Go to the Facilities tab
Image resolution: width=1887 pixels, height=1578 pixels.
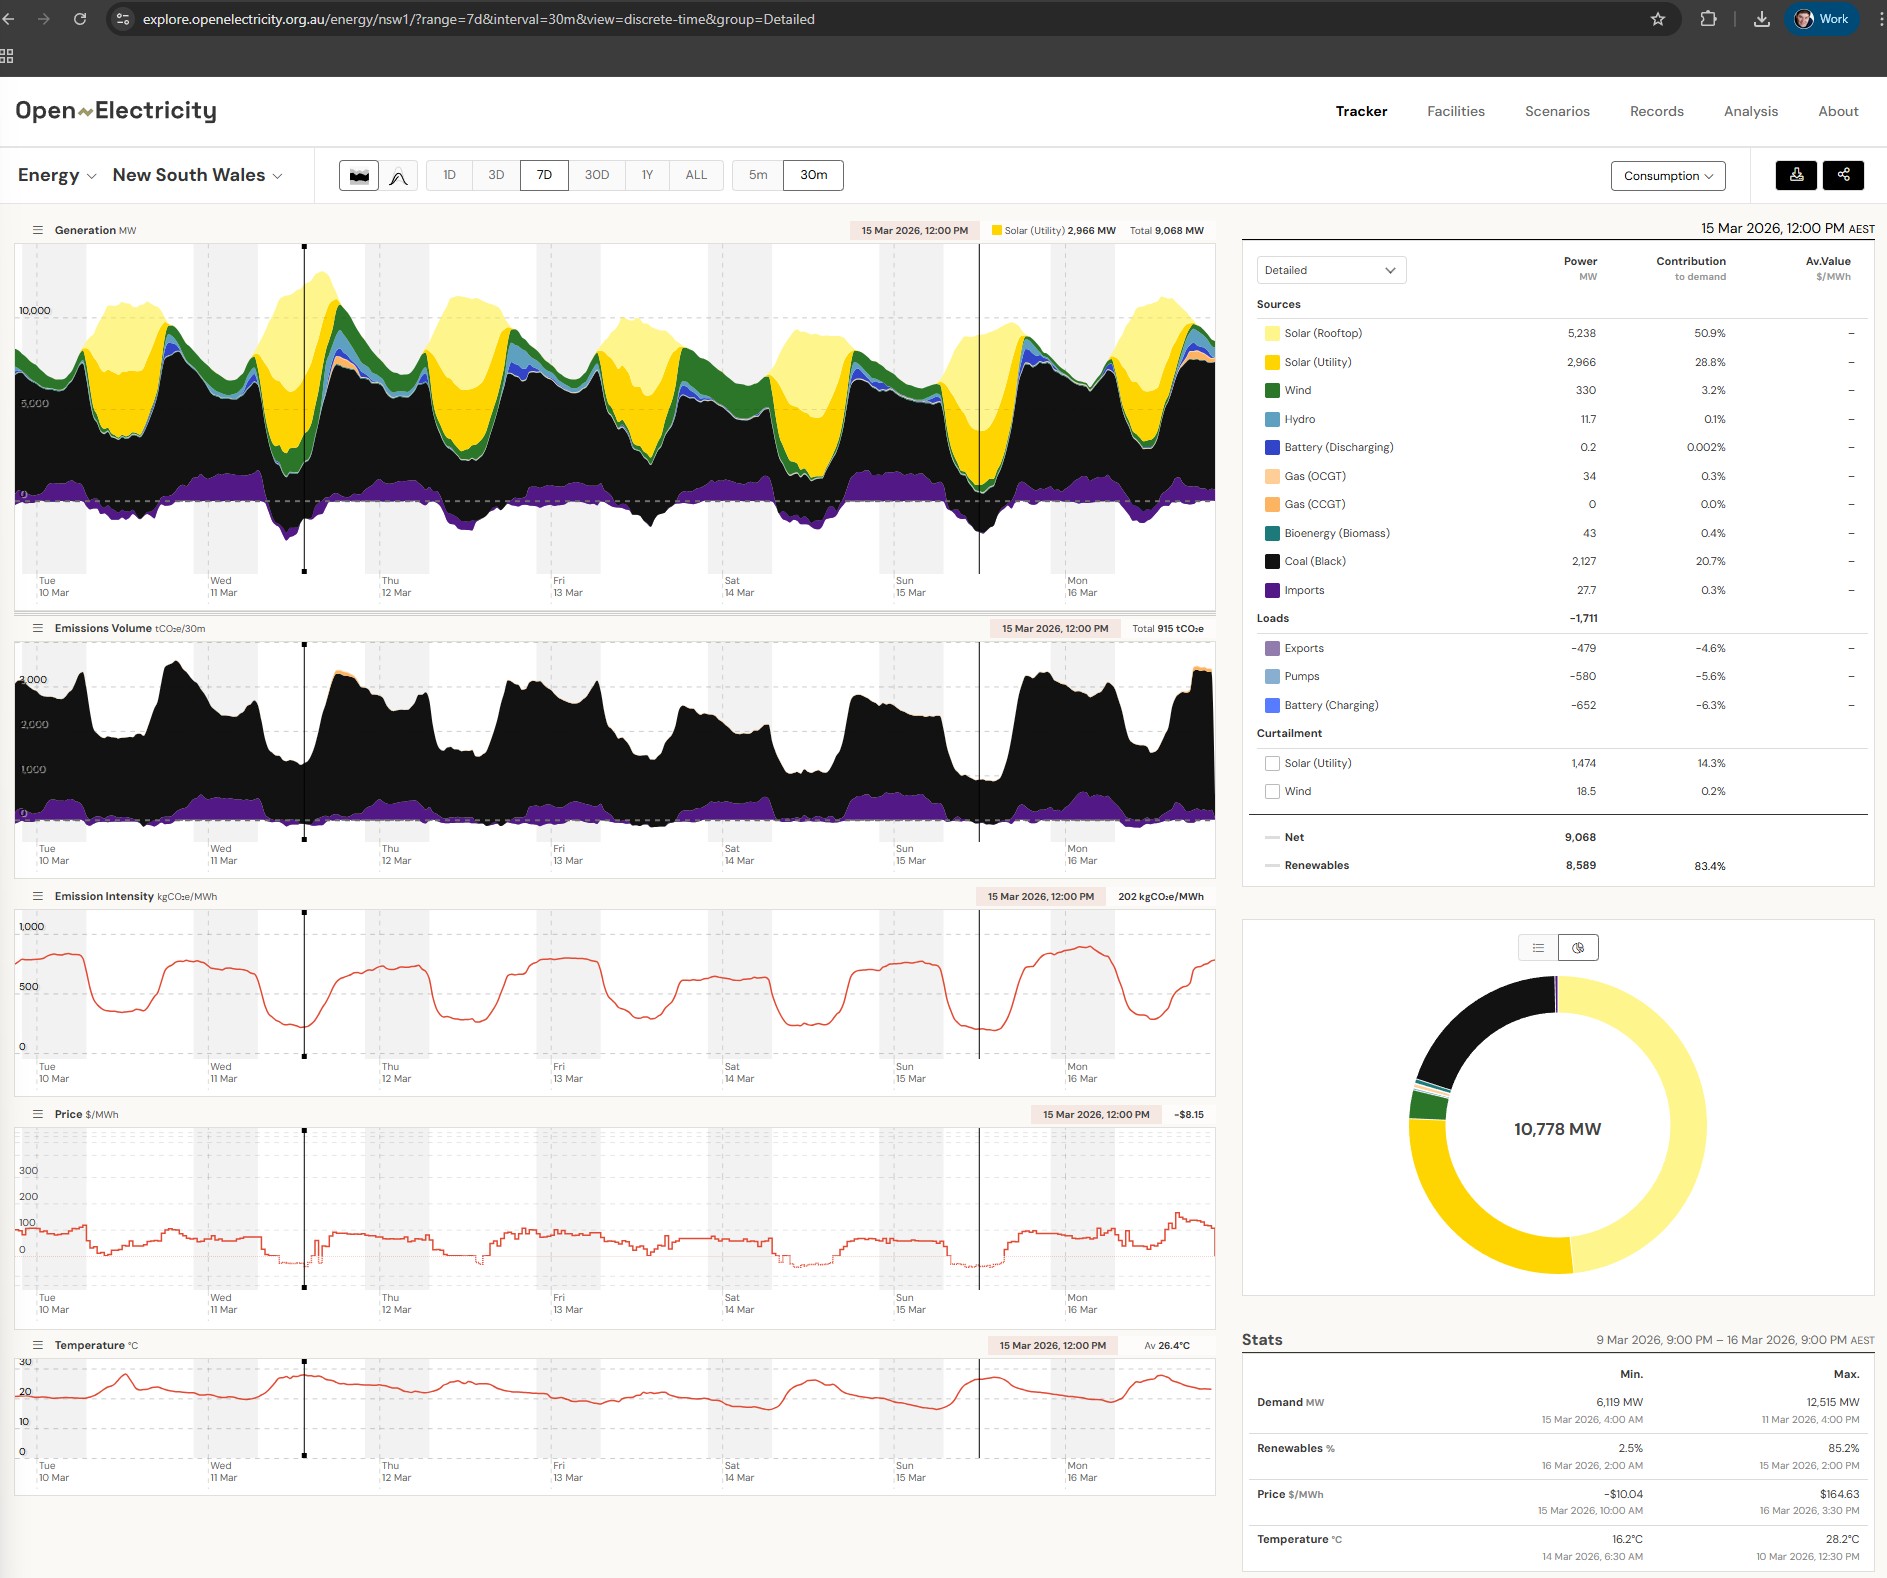[1455, 111]
